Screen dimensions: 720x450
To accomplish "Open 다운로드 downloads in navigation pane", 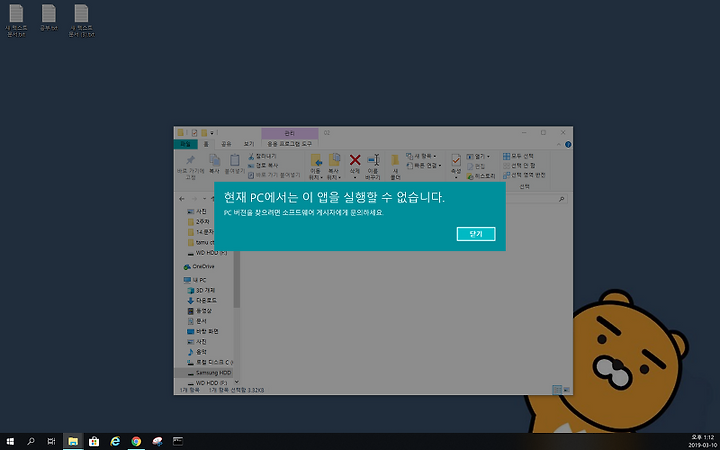I will (x=202, y=300).
